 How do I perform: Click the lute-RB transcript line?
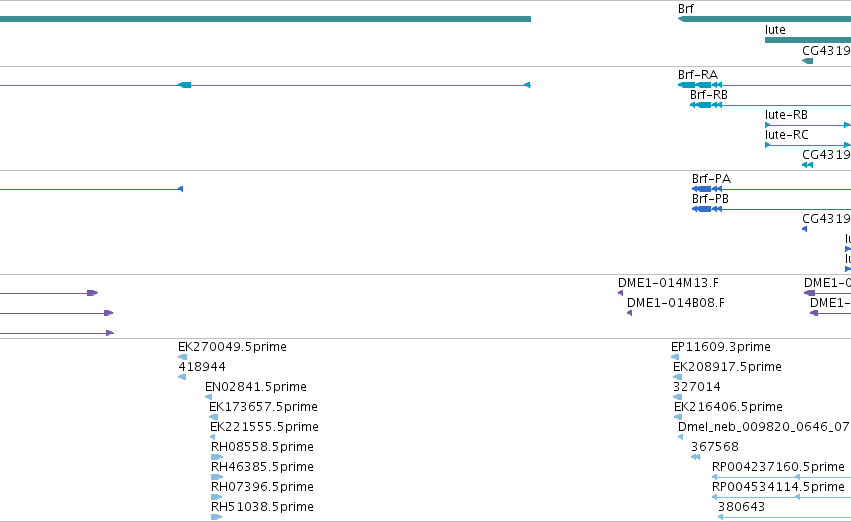[808, 125]
